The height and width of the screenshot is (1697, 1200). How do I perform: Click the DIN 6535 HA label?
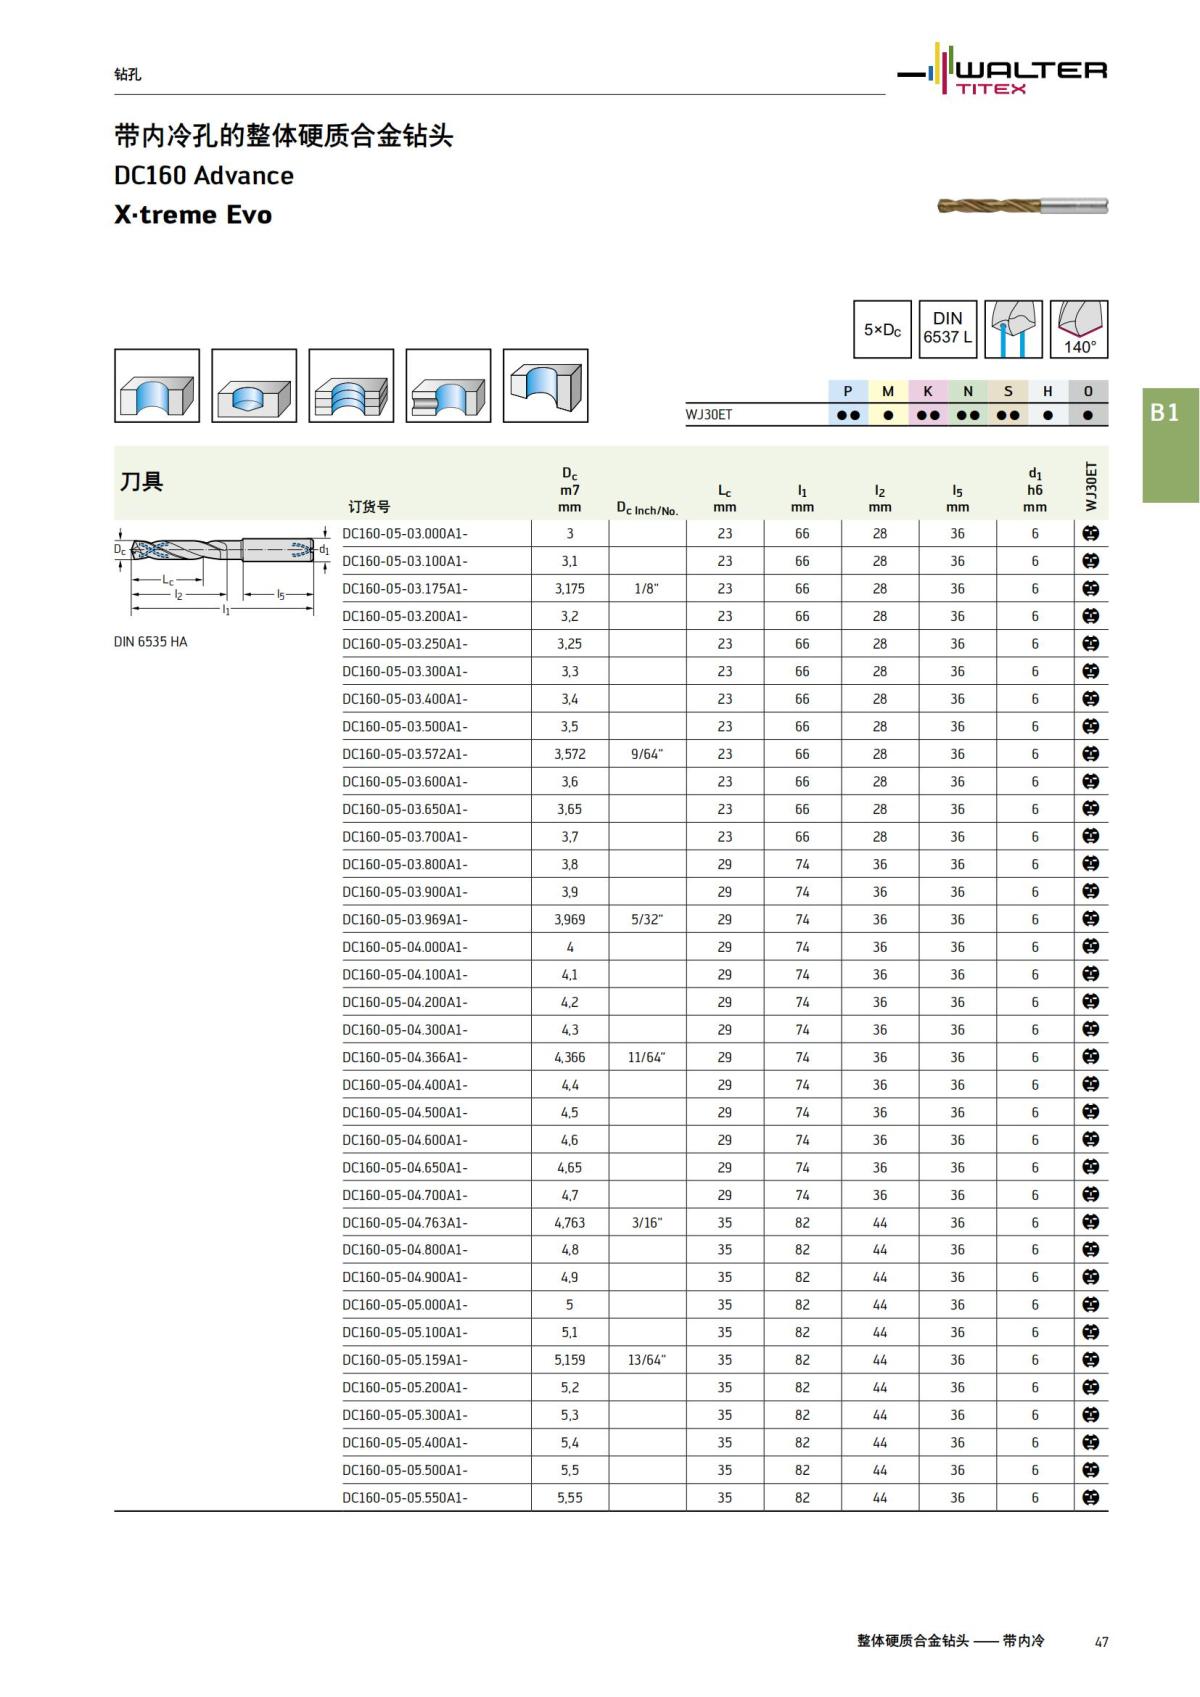pos(150,642)
